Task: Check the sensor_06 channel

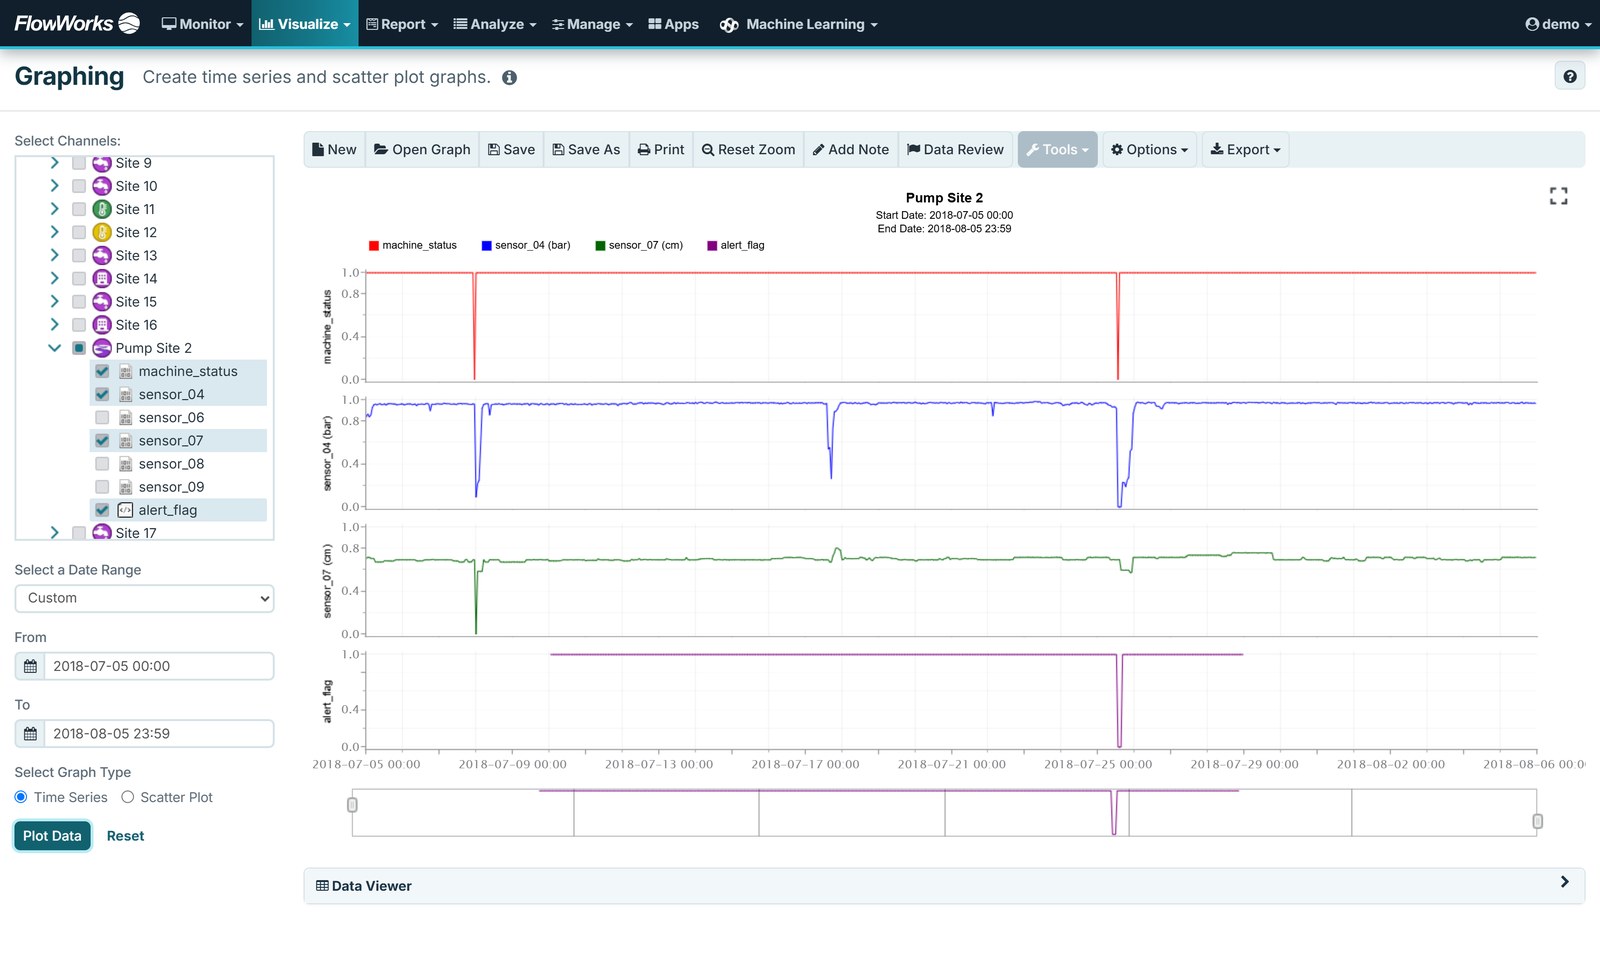Action: [102, 417]
